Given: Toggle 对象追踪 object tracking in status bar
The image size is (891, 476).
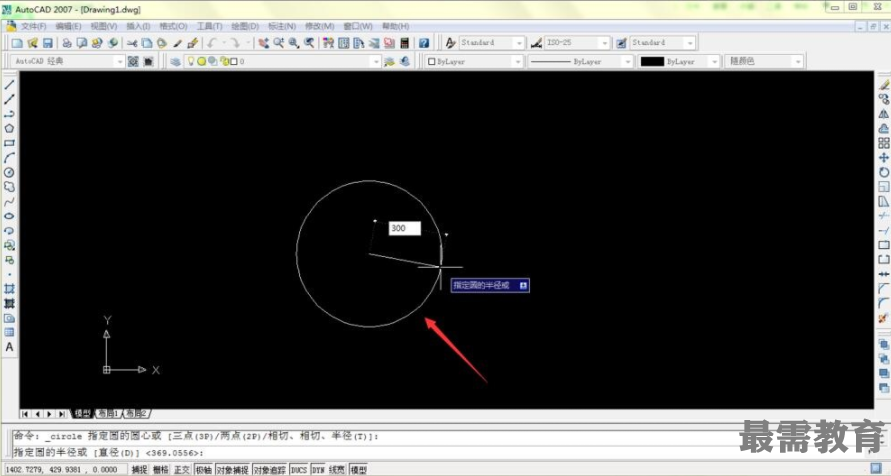Looking at the screenshot, I should tap(269, 470).
